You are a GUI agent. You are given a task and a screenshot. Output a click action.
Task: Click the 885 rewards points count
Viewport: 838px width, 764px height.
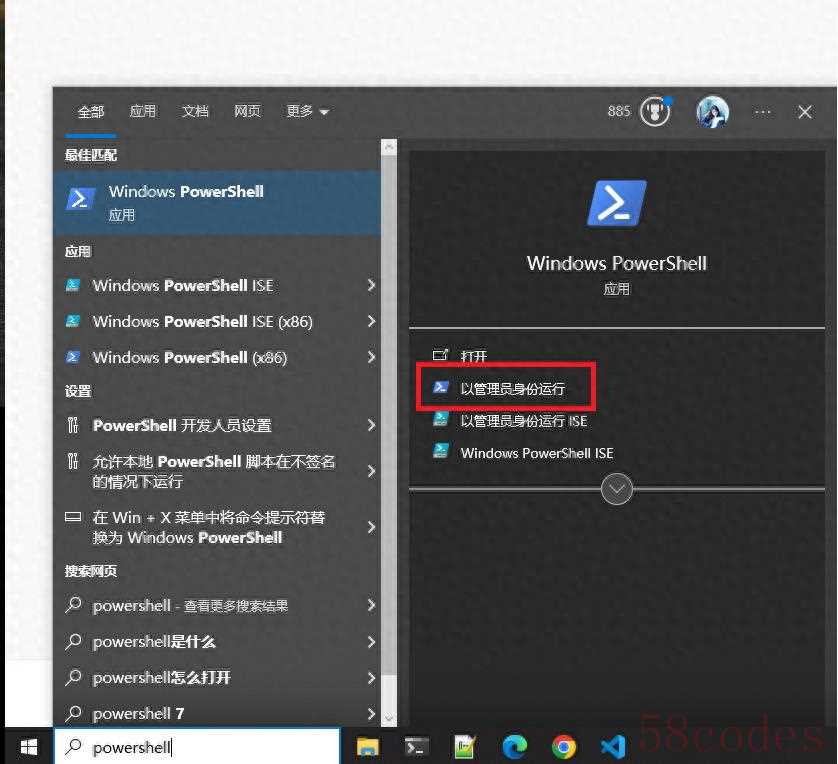click(x=619, y=111)
